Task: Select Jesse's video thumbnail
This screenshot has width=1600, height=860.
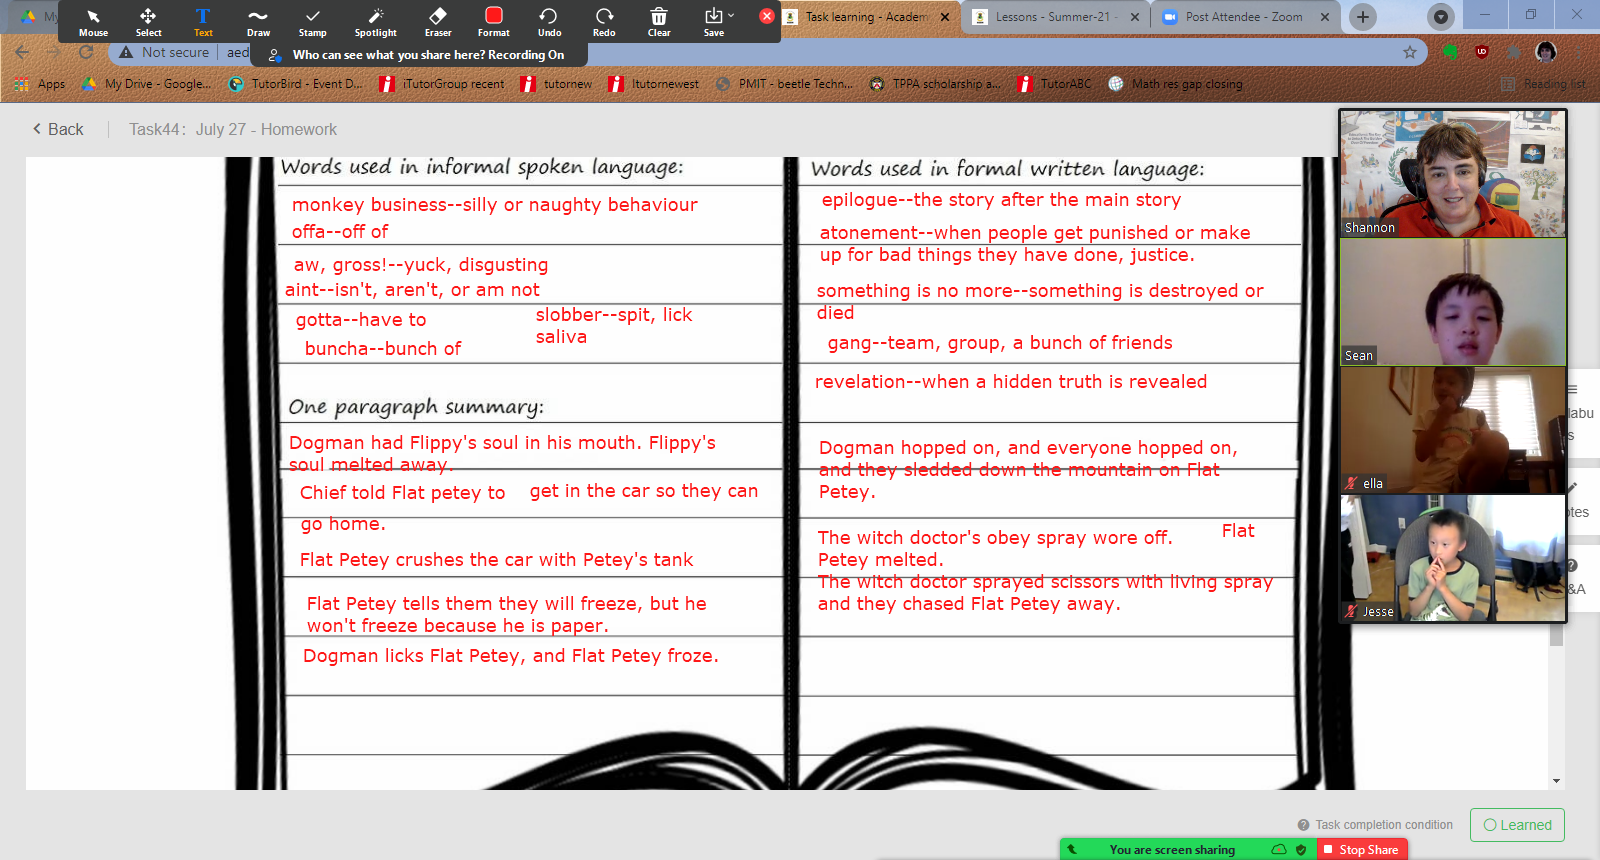Action: coord(1453,558)
